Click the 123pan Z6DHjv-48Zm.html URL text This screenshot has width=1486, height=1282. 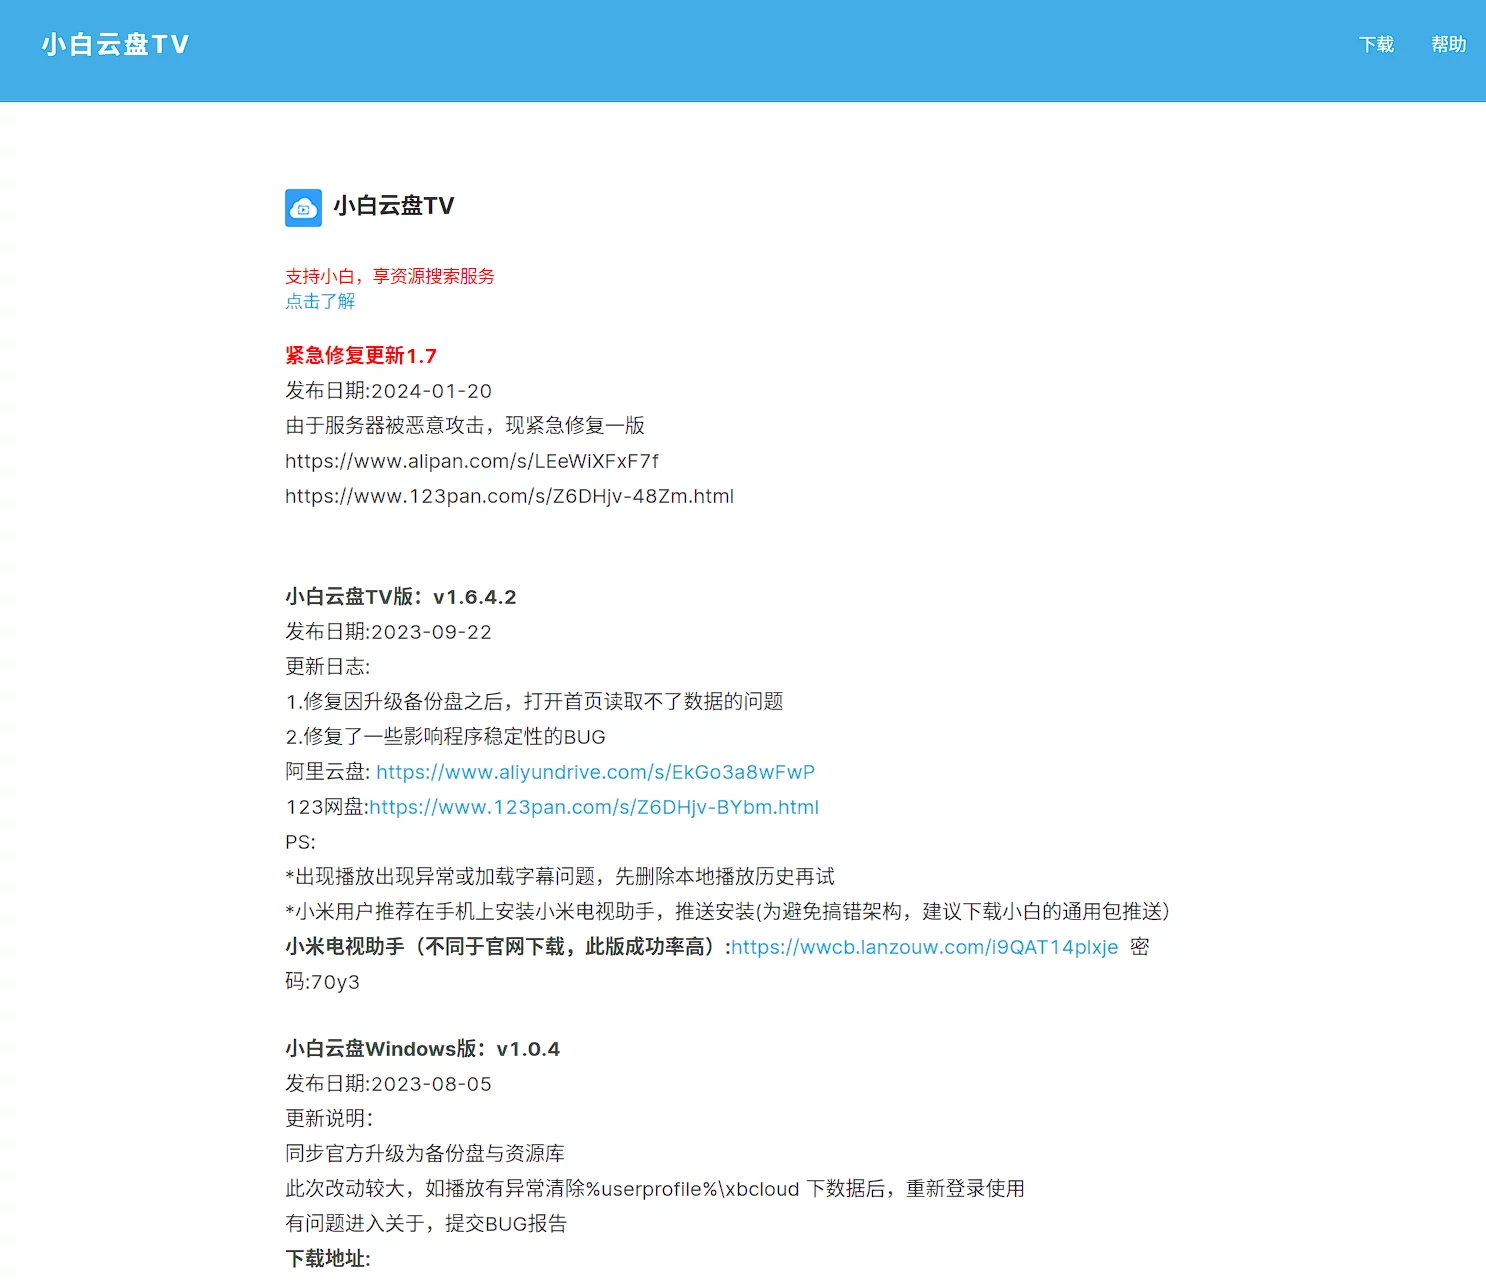[x=509, y=496]
